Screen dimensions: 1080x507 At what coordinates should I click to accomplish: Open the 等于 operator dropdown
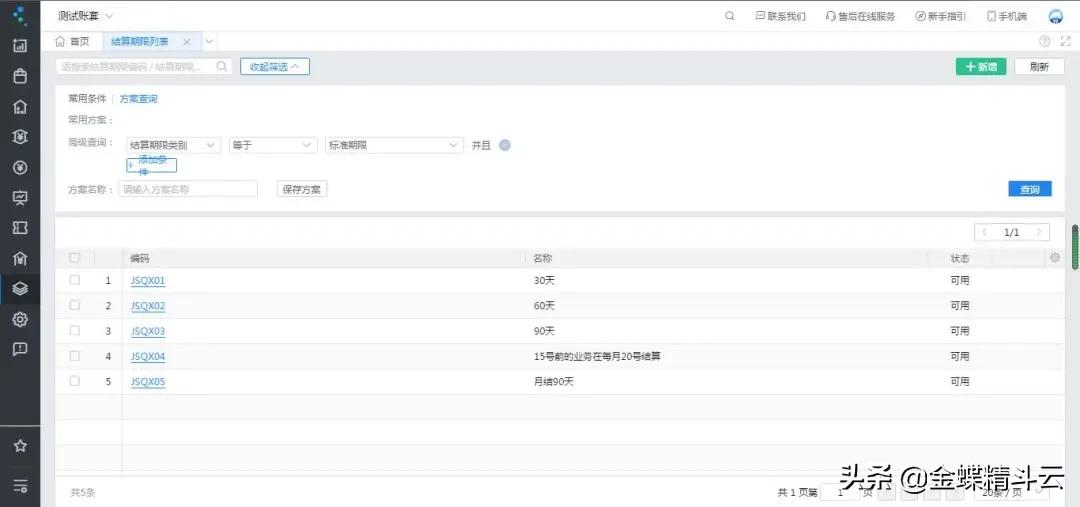click(273, 145)
